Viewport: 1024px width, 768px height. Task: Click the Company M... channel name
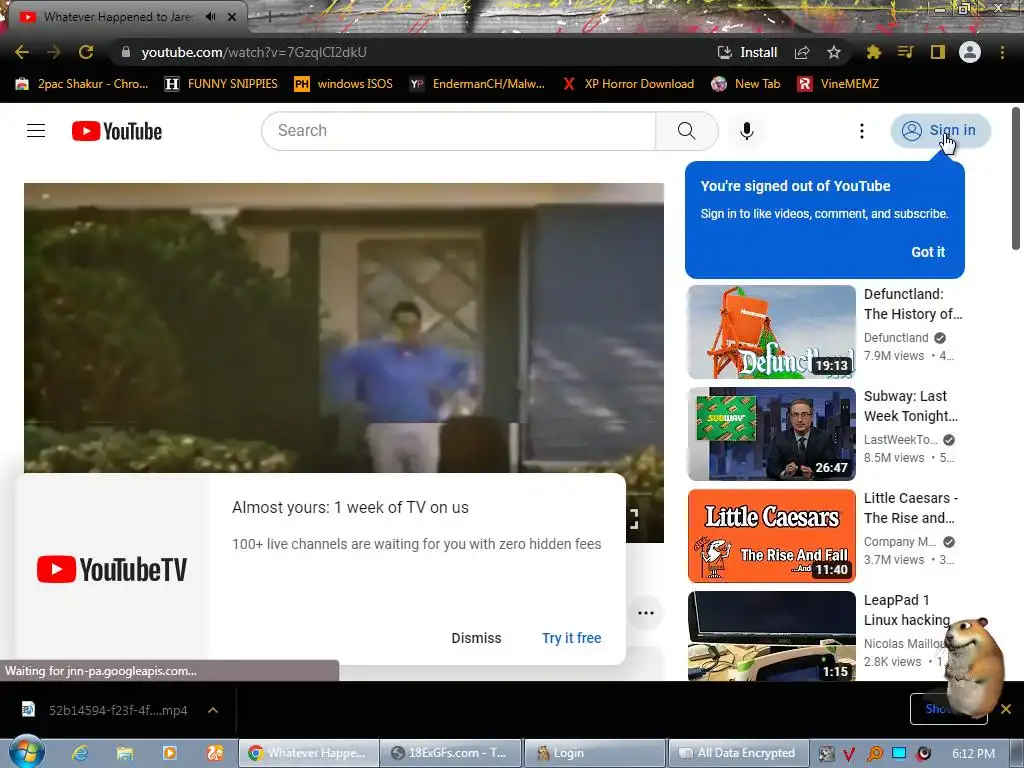click(x=900, y=541)
